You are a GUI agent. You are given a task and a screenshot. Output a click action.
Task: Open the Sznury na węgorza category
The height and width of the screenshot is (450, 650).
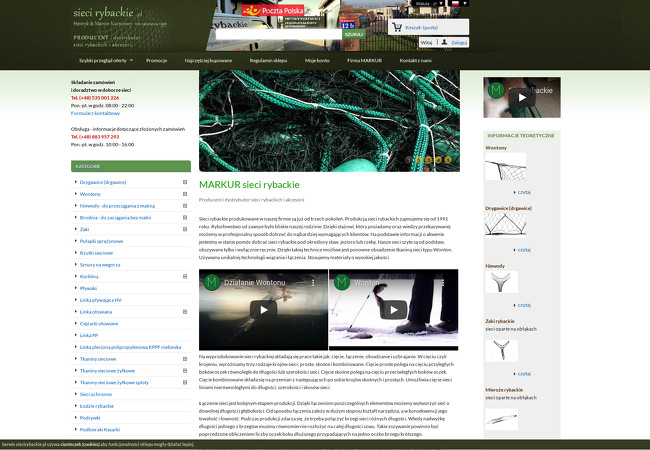pyautogui.click(x=100, y=265)
